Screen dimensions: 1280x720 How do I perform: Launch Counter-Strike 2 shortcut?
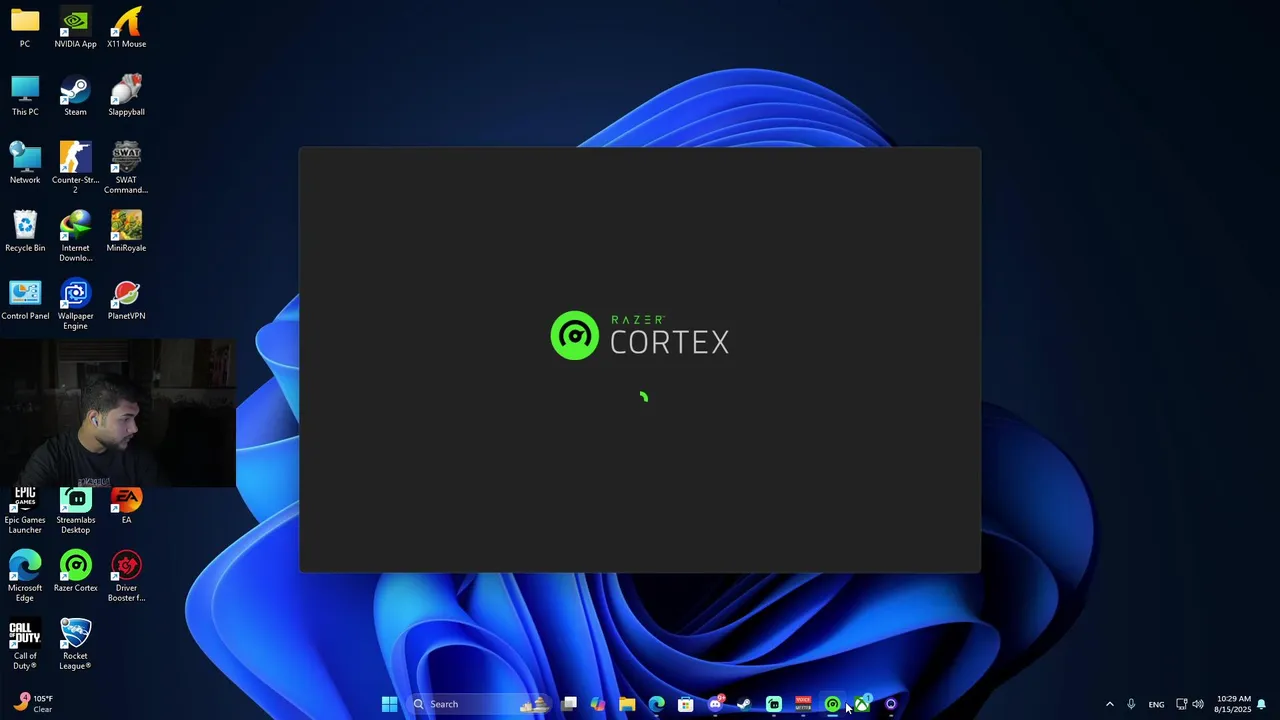75,168
